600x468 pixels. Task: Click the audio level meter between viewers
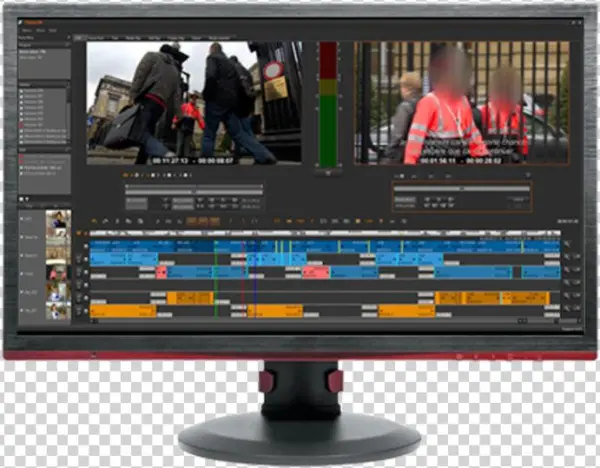[328, 104]
